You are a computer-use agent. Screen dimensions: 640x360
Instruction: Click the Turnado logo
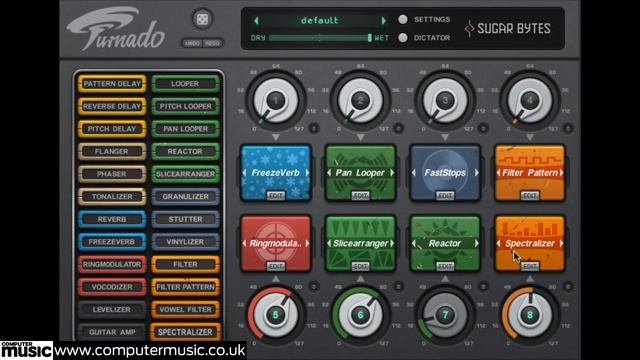(116, 30)
